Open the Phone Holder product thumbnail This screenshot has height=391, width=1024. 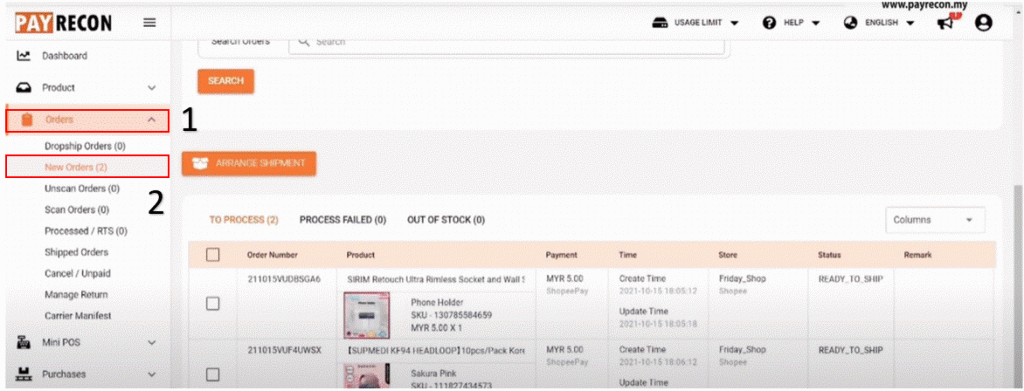(x=366, y=315)
